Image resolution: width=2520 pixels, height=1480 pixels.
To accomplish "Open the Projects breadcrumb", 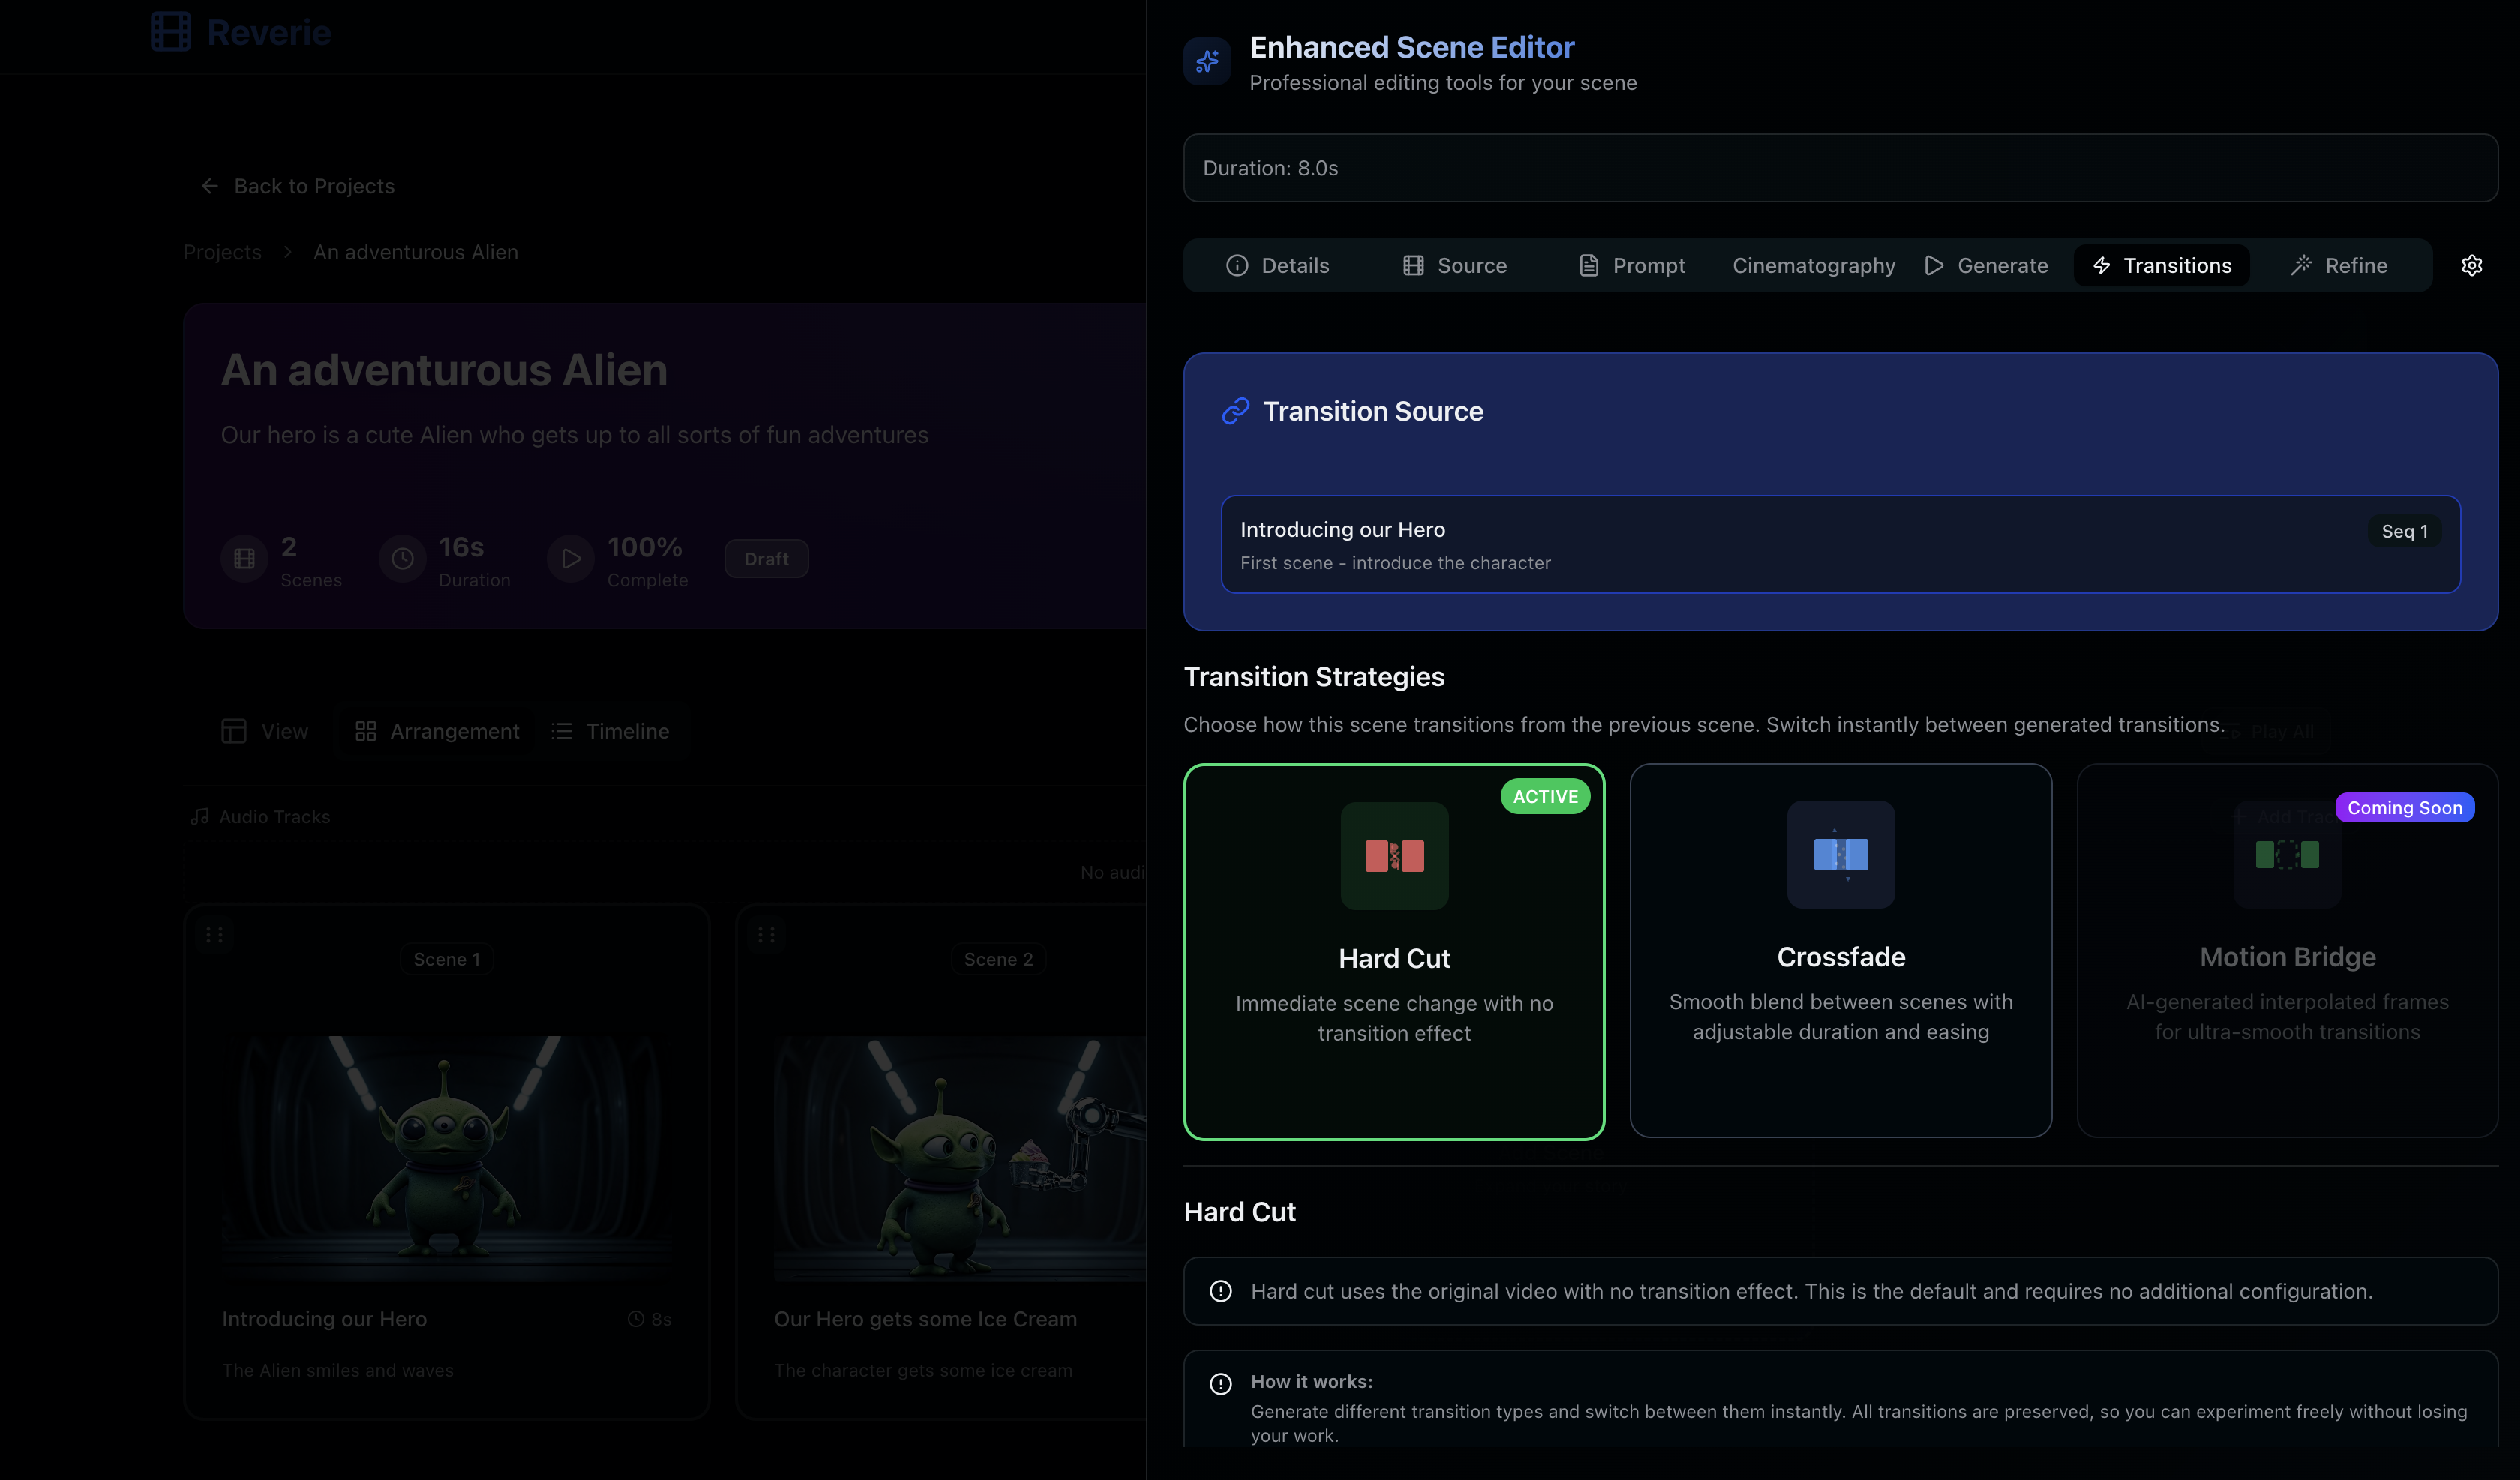I will (x=222, y=252).
